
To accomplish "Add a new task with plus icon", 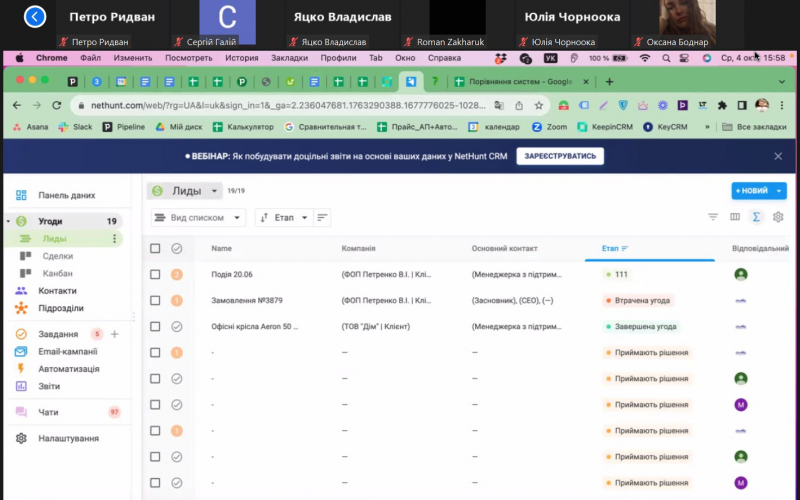I will click(115, 334).
